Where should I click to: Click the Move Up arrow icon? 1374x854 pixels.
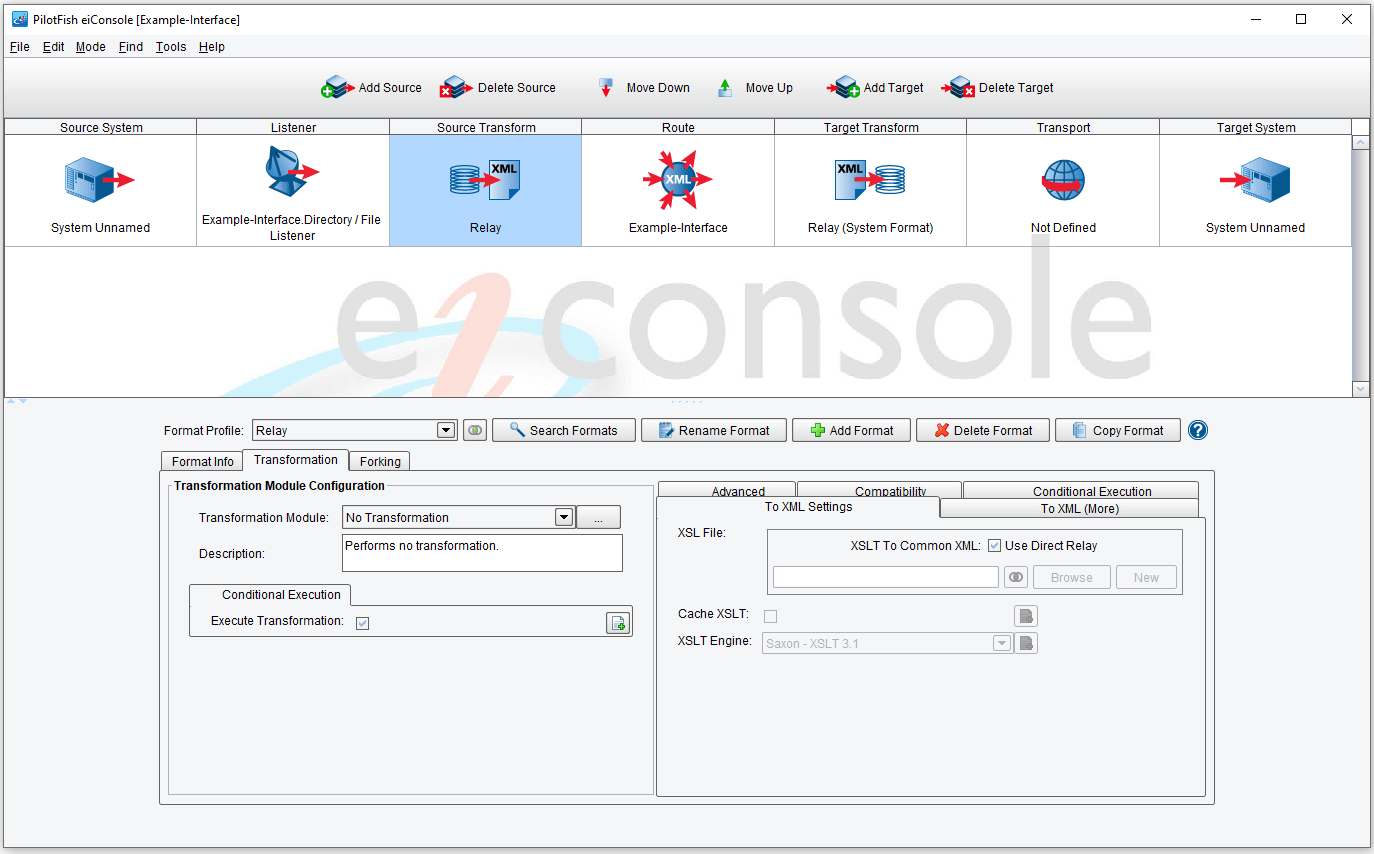click(x=725, y=88)
